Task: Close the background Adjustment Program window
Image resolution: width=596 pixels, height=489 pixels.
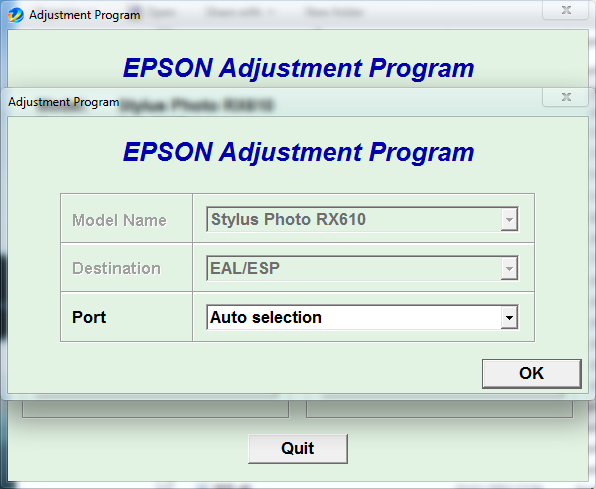Action: pos(566,10)
